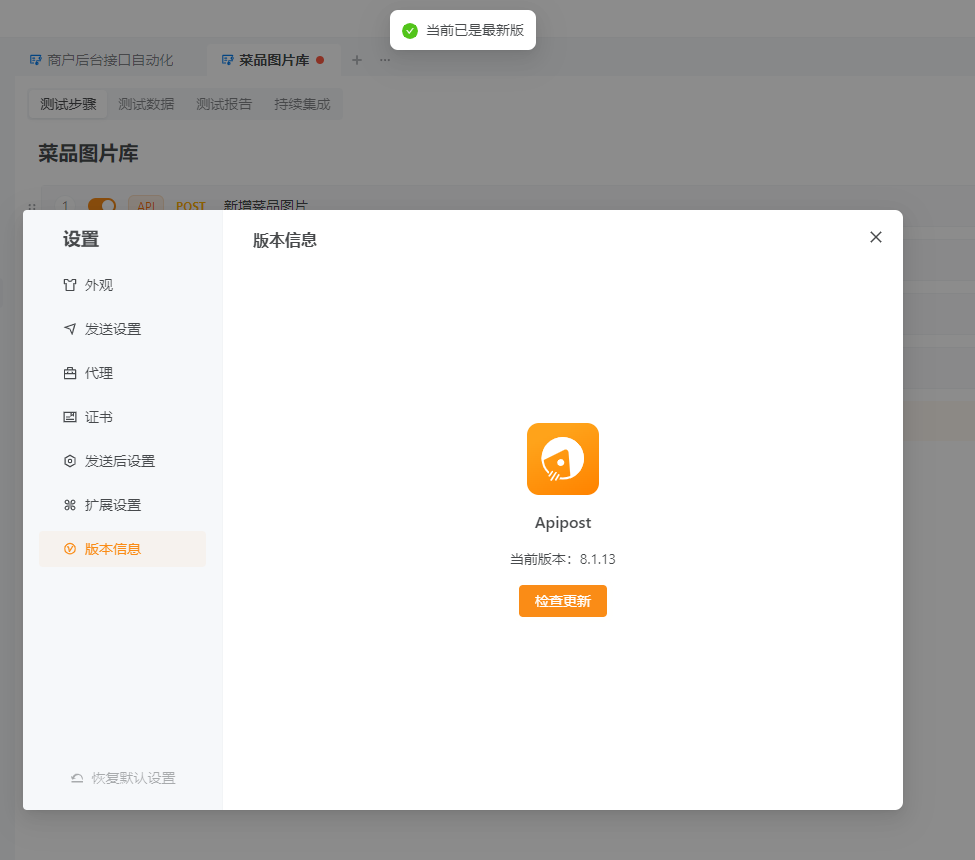
Task: Click the undo icon beside 恢复默认设置
Action: coord(77,778)
